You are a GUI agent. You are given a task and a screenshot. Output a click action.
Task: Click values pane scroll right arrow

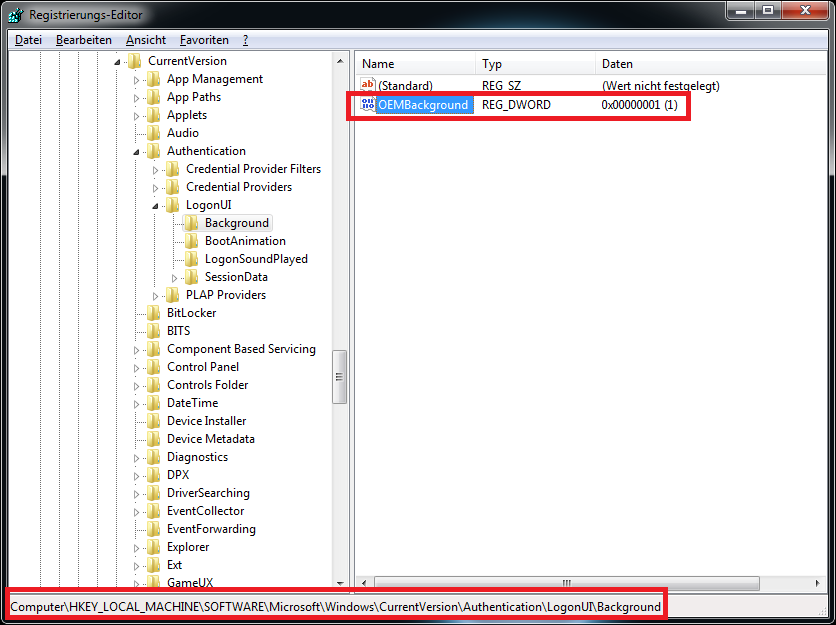pos(817,583)
